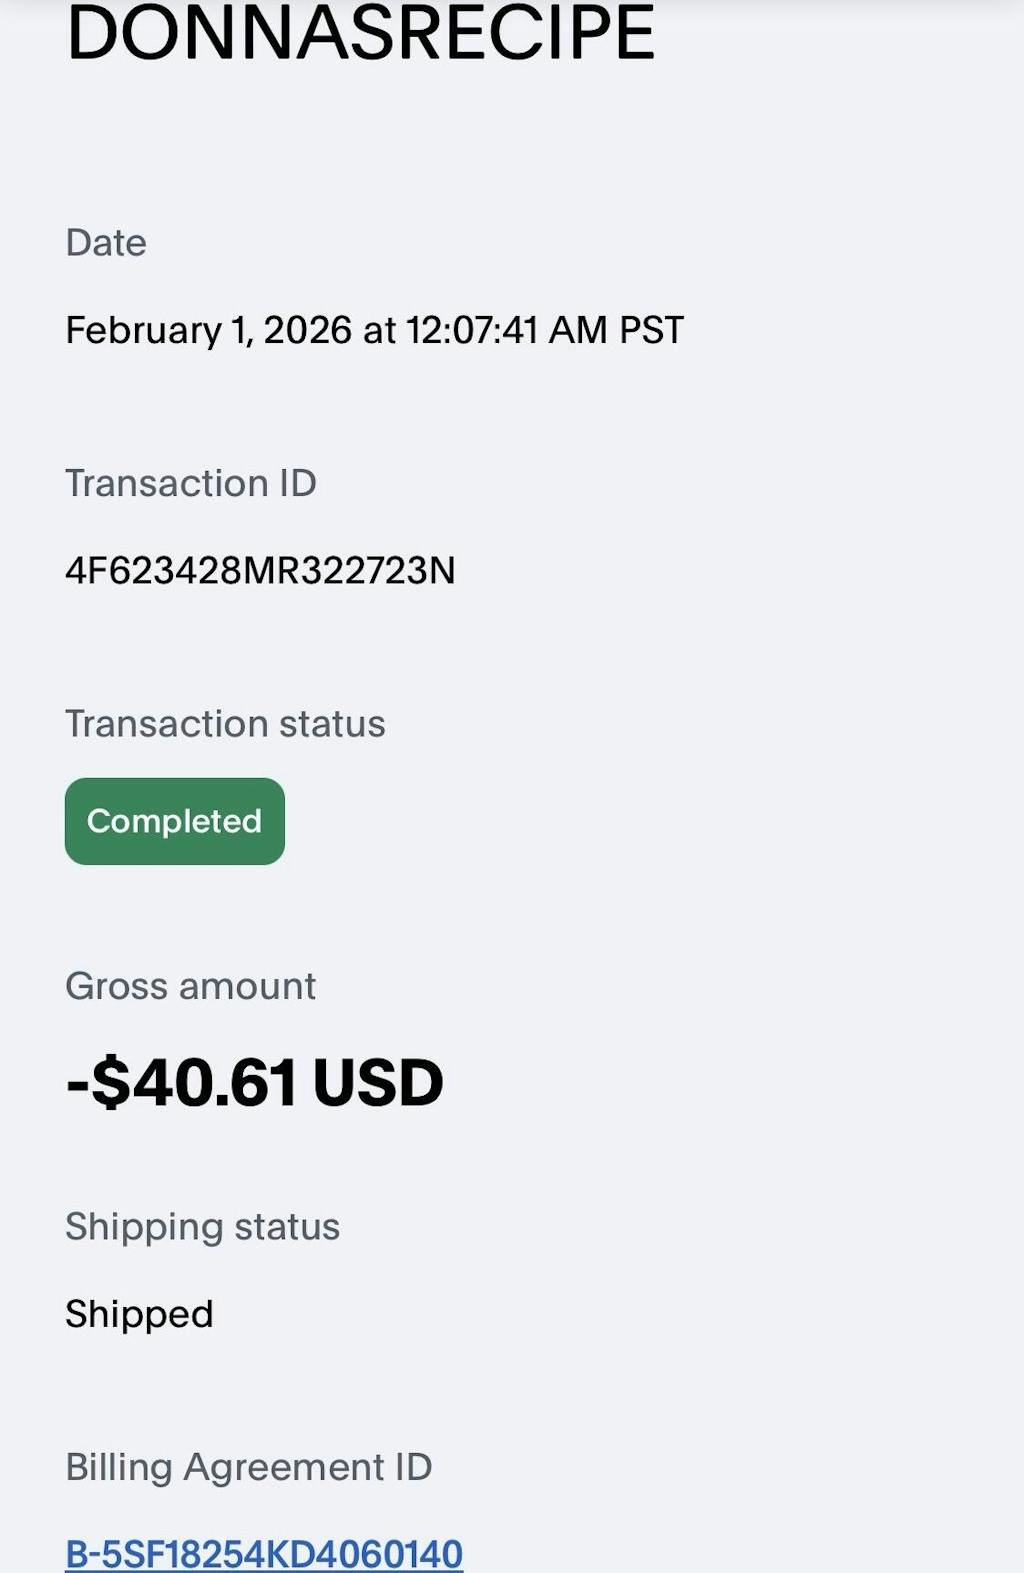Open the B-5SF18254KD4060140 billing agreement link
This screenshot has width=1024, height=1573.
coord(264,1553)
